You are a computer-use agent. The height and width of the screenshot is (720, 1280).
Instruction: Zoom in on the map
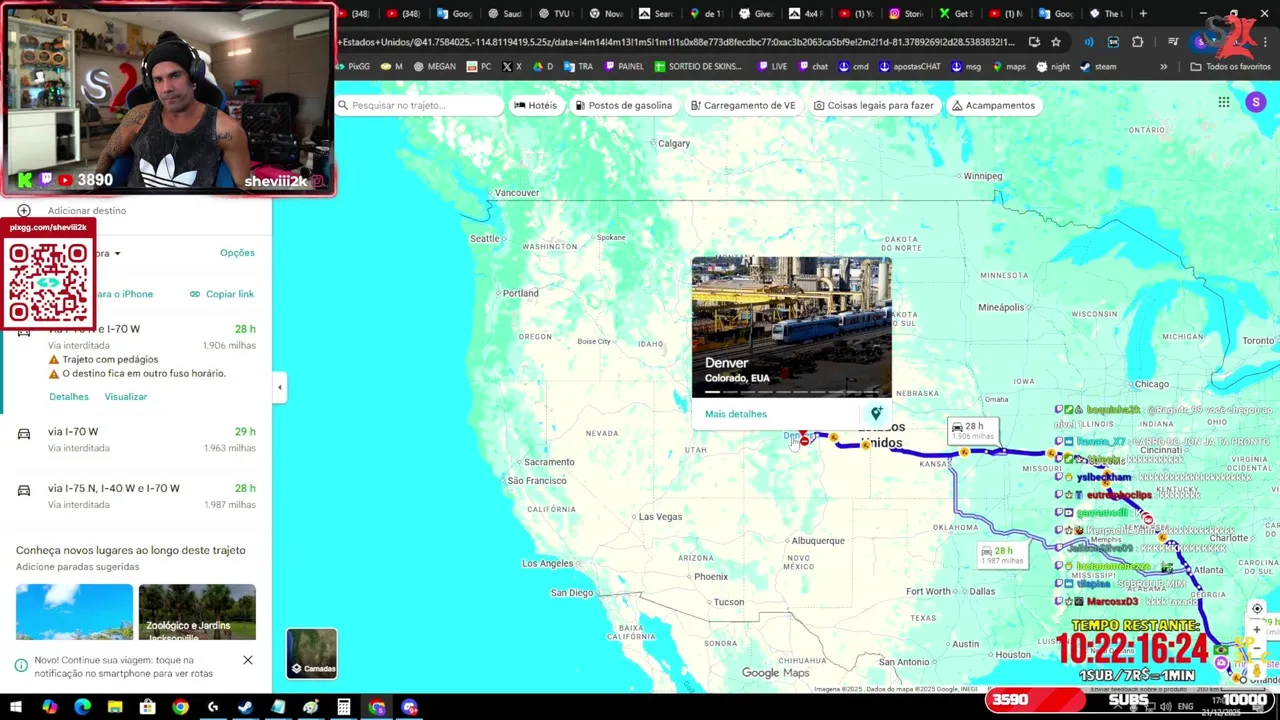(x=1257, y=631)
